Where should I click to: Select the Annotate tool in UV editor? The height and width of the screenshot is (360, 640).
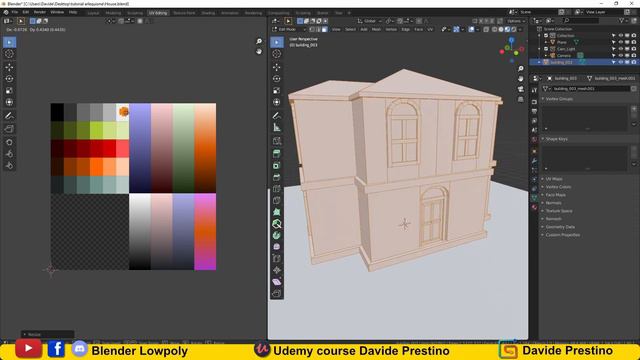coord(9,116)
